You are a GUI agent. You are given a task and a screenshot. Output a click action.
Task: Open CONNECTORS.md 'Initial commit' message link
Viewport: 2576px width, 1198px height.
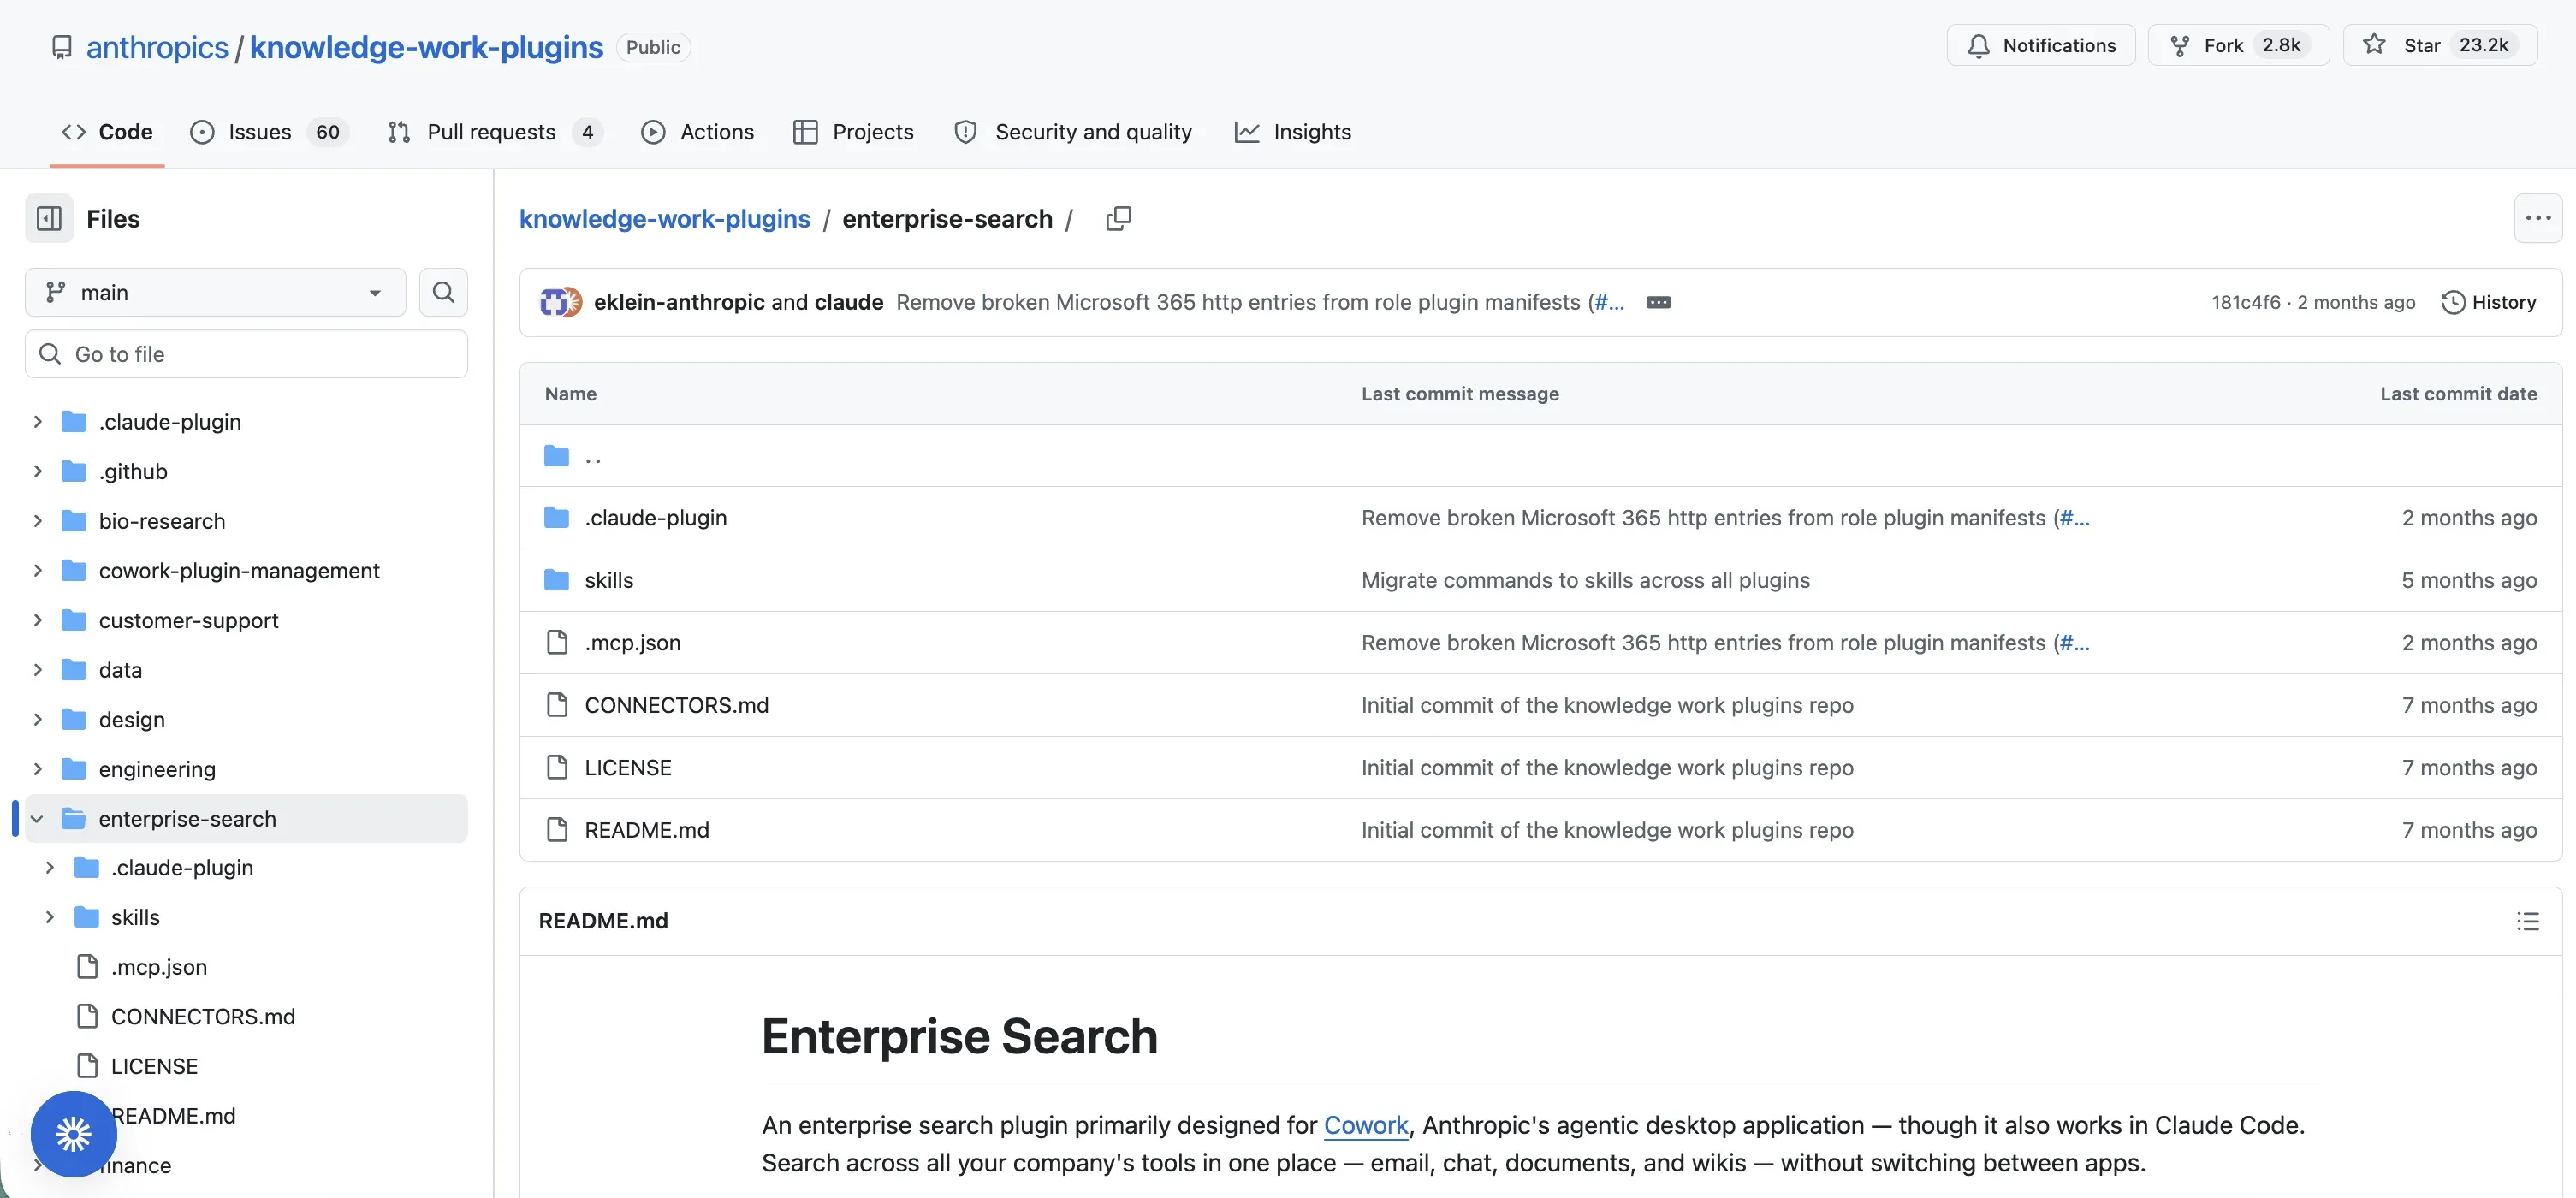tap(1607, 705)
